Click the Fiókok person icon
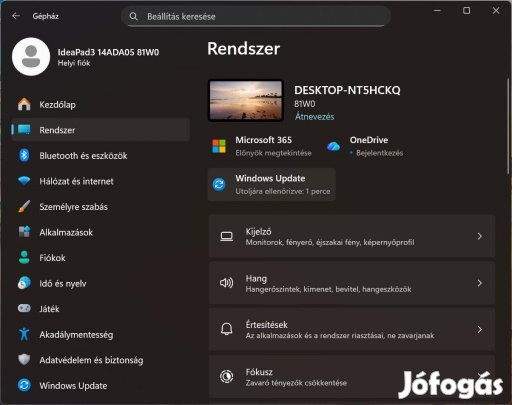This screenshot has width=512, height=405. (x=24, y=258)
